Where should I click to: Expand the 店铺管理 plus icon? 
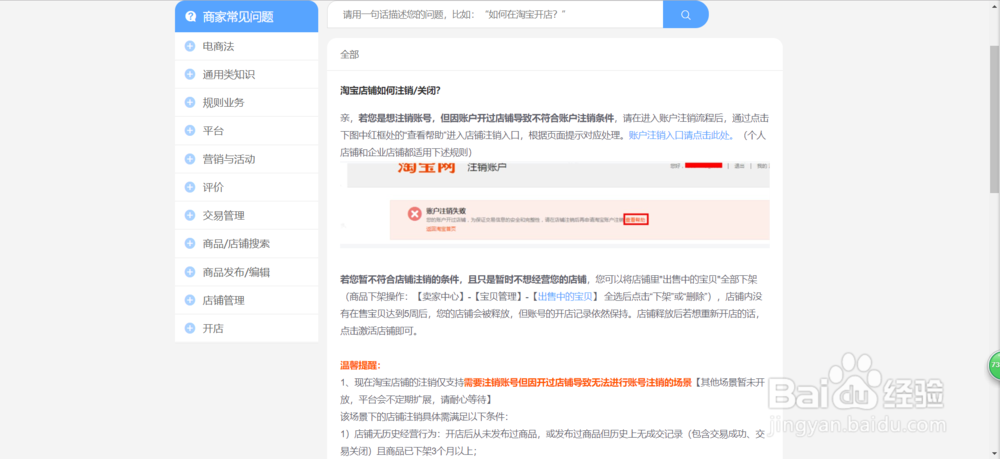click(x=189, y=300)
